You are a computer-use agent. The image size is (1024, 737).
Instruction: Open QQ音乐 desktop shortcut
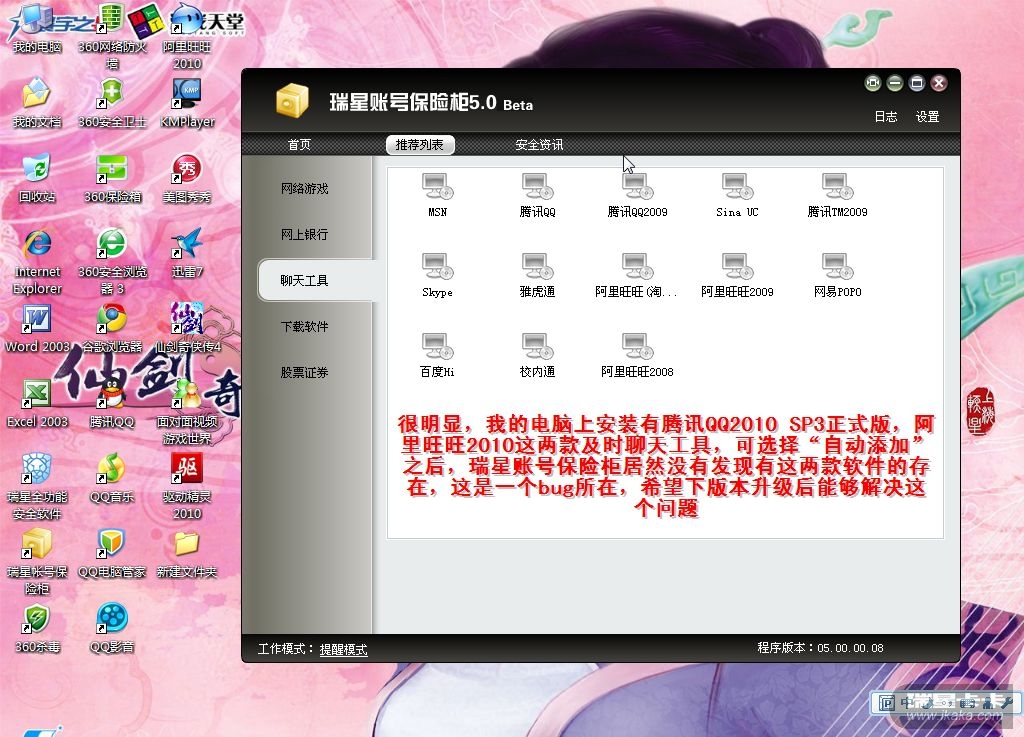[x=112, y=478]
